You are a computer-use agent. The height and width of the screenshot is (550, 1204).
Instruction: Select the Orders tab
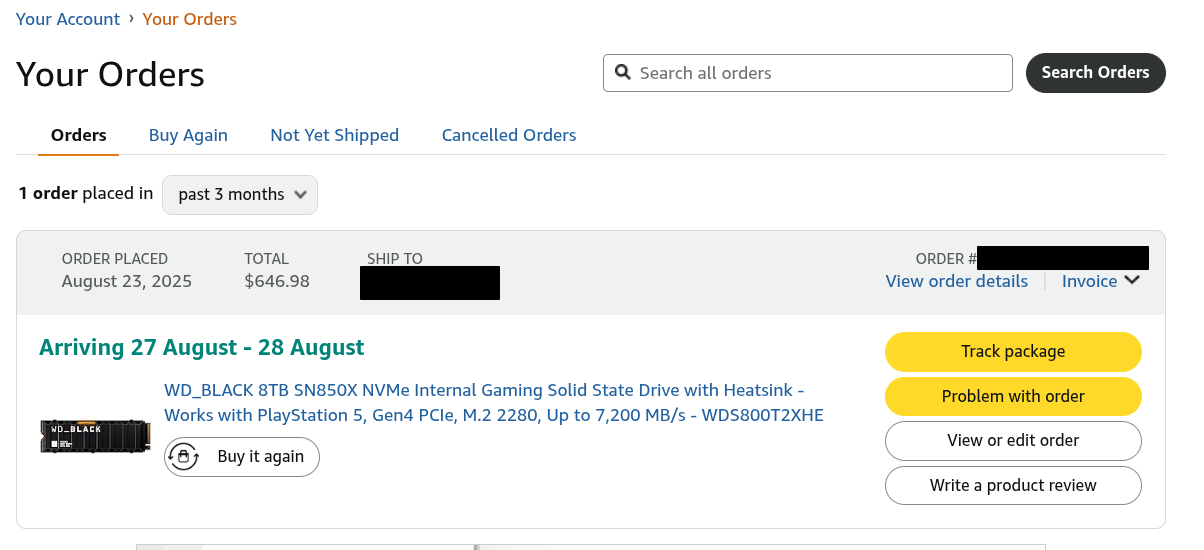[x=79, y=135]
